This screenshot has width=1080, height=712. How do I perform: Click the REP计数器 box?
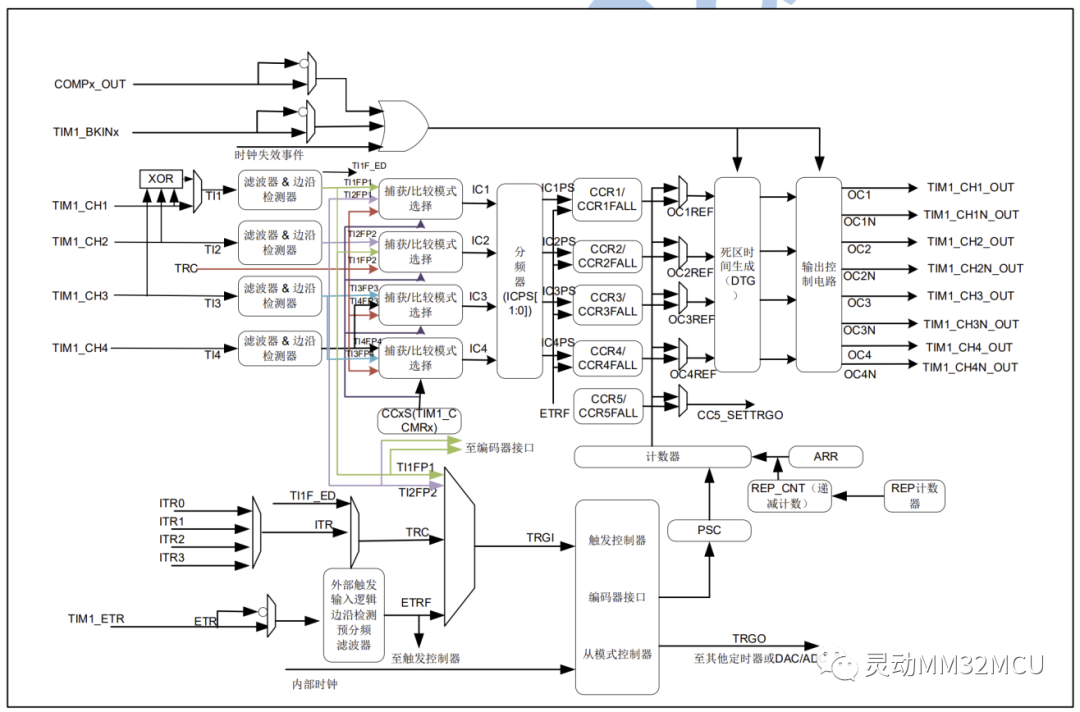click(x=914, y=496)
